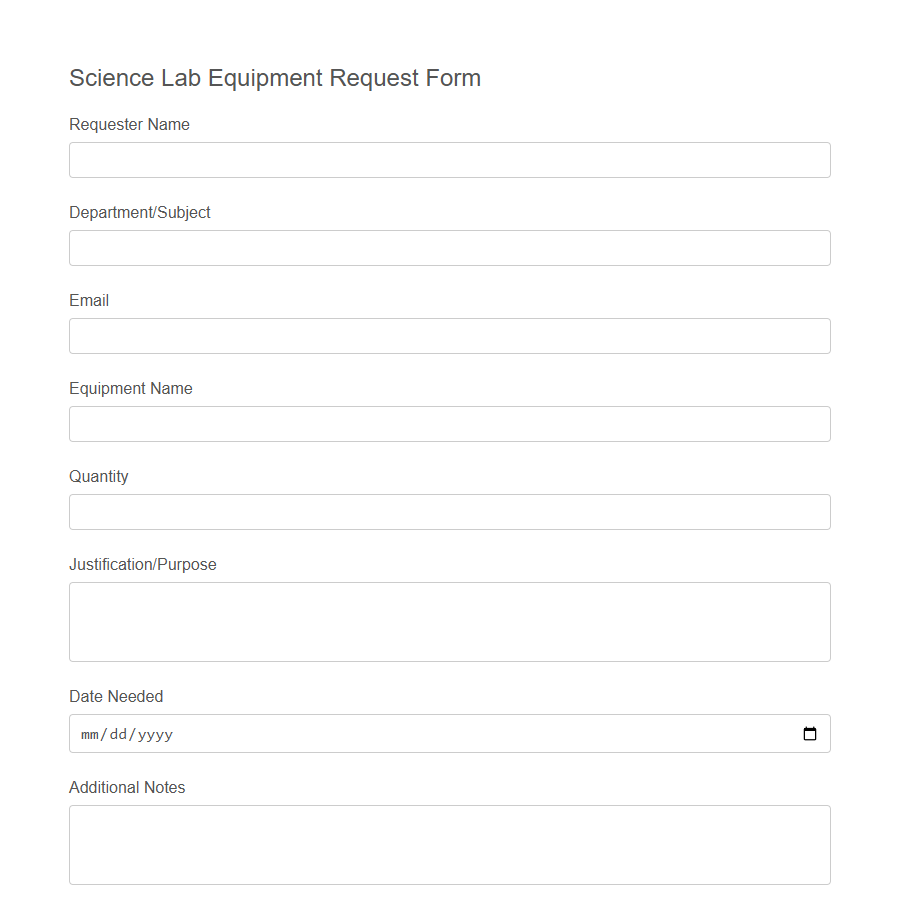The image size is (900, 917).
Task: Click the Additional Notes label
Action: [x=127, y=787]
